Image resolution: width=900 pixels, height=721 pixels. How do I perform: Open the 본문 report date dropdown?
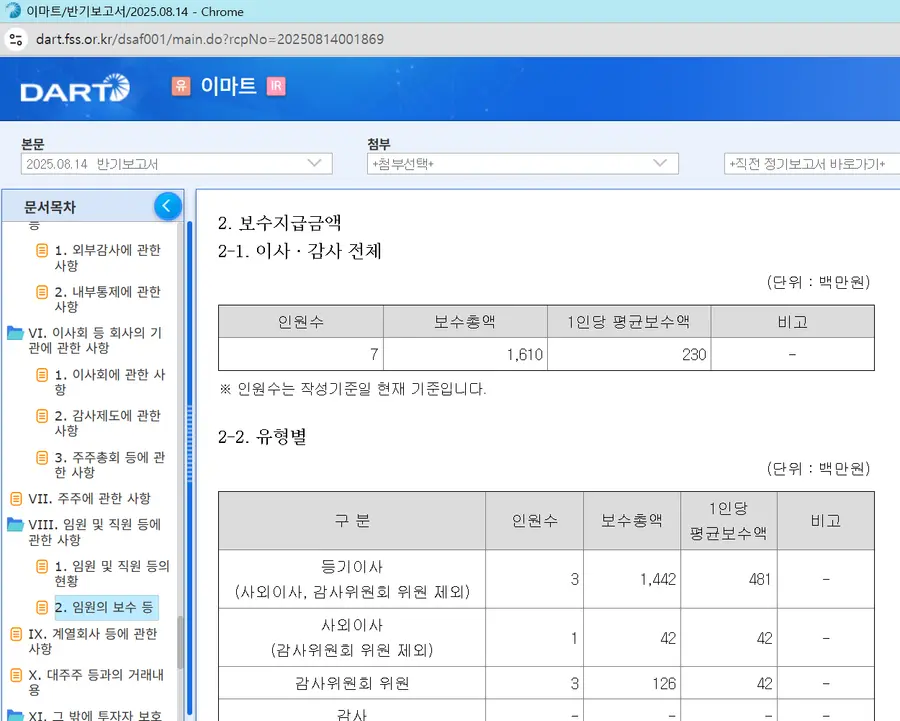coord(176,164)
